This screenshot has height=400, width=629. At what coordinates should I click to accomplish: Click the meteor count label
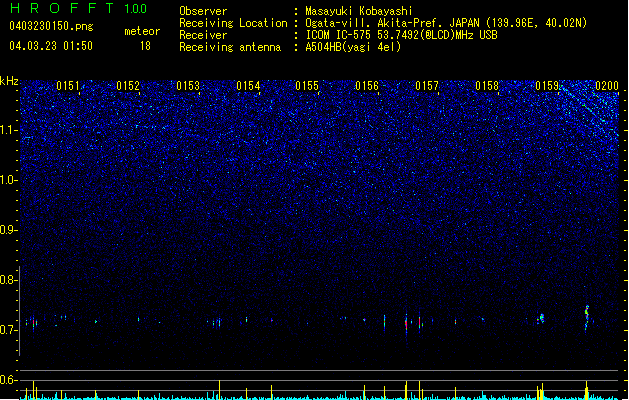pos(142,31)
